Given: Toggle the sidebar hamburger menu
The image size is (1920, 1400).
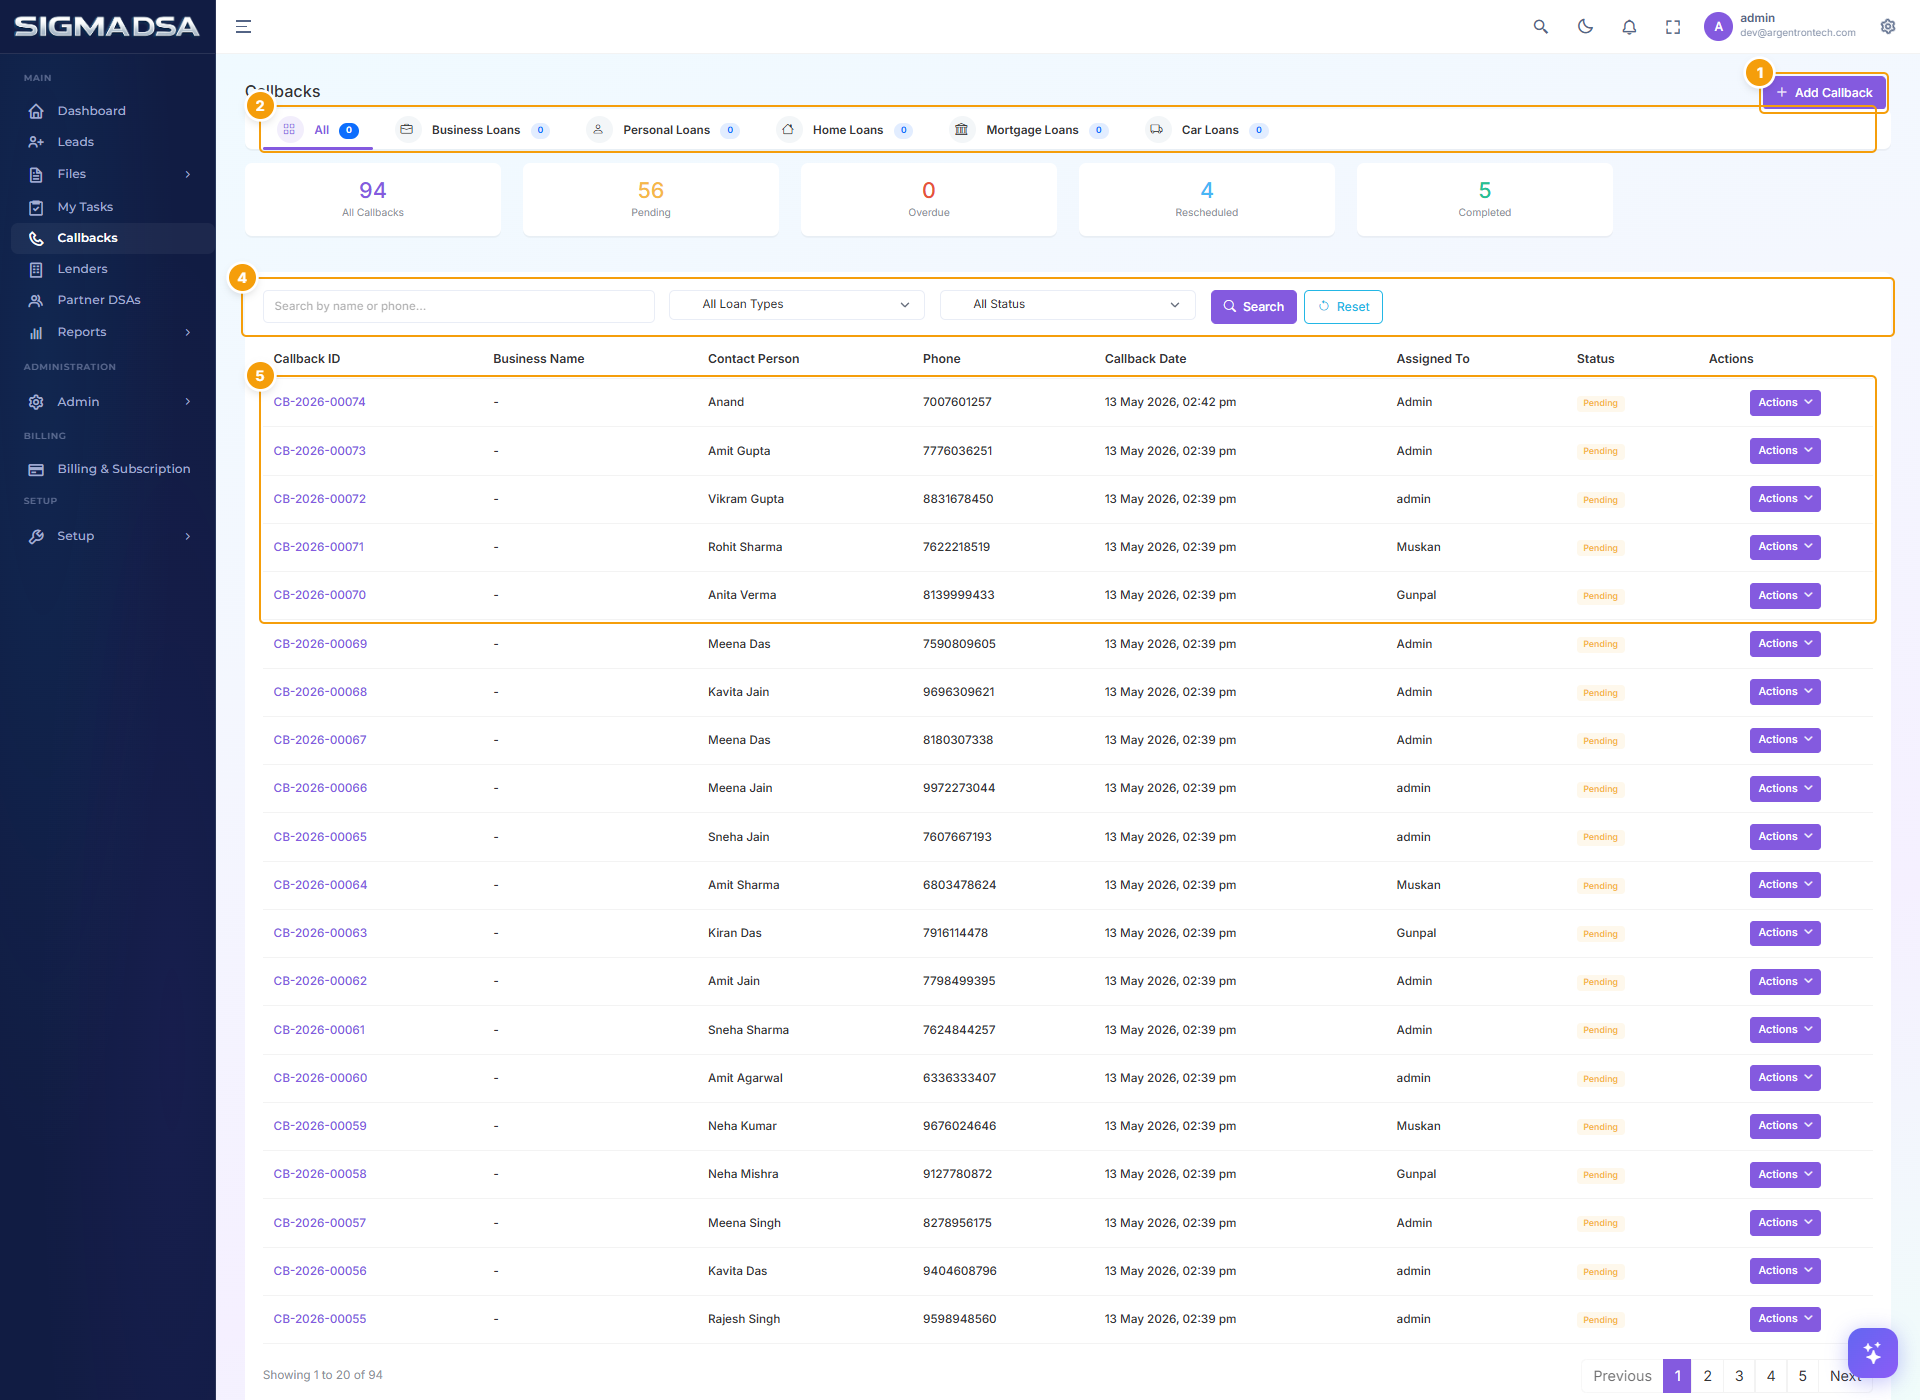Looking at the screenshot, I should pyautogui.click(x=243, y=27).
